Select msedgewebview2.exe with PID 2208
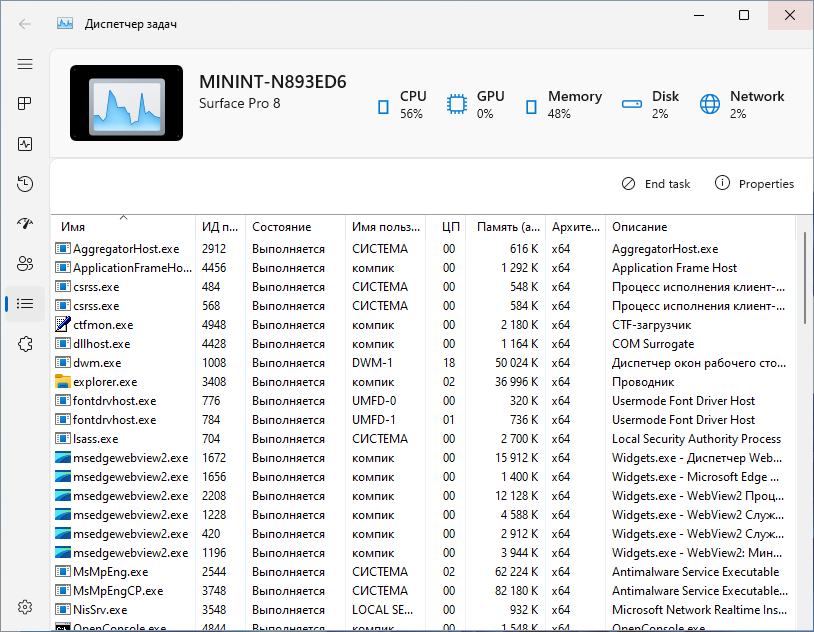814x632 pixels. click(423, 496)
